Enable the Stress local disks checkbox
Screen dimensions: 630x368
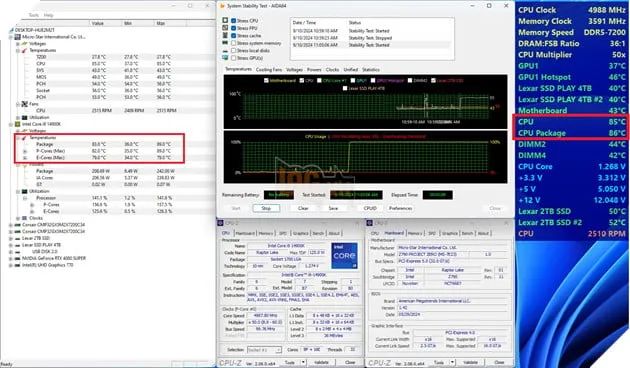coord(233,51)
